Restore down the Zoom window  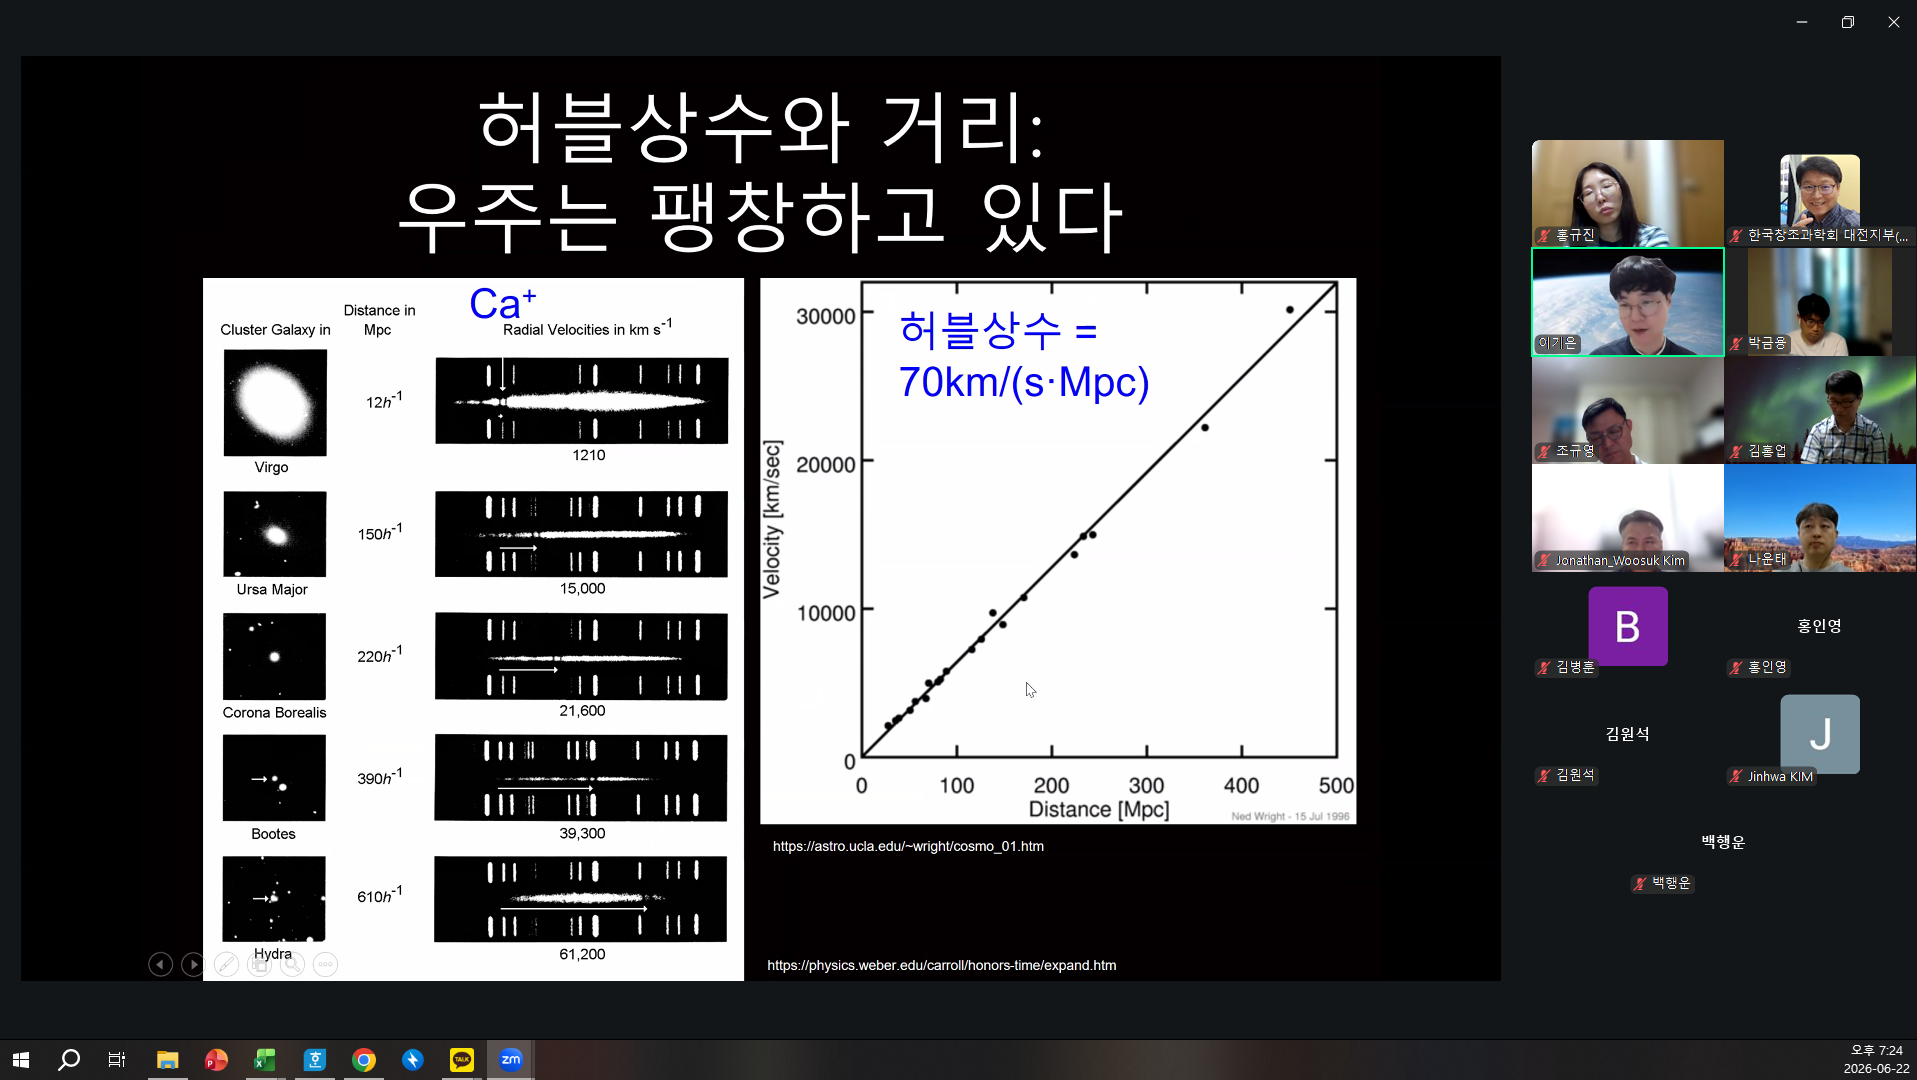[x=1848, y=22]
